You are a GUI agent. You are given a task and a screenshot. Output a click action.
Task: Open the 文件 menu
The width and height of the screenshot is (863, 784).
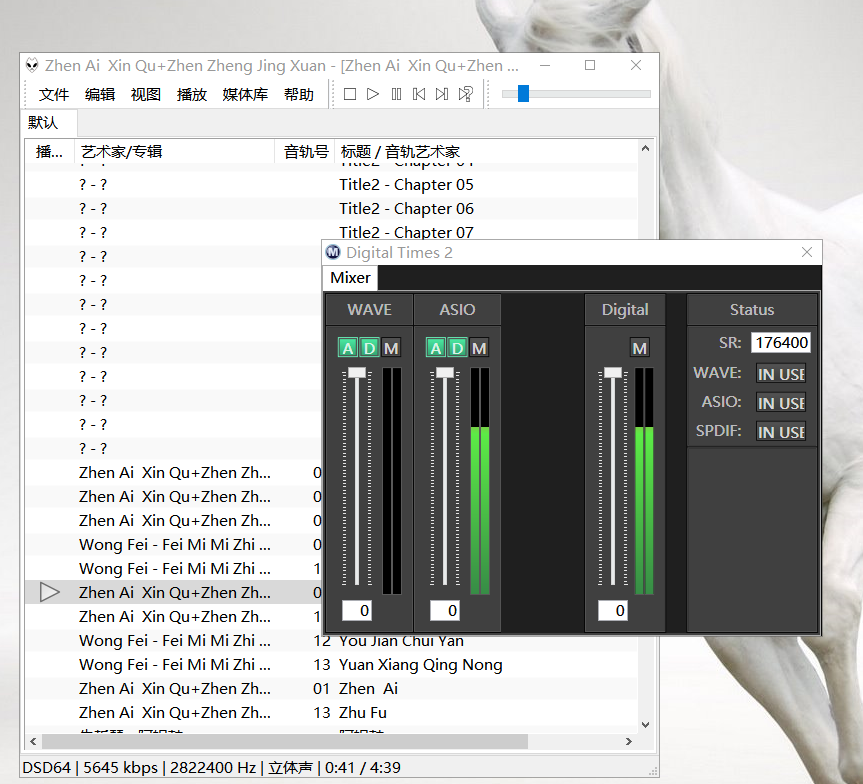[x=54, y=95]
